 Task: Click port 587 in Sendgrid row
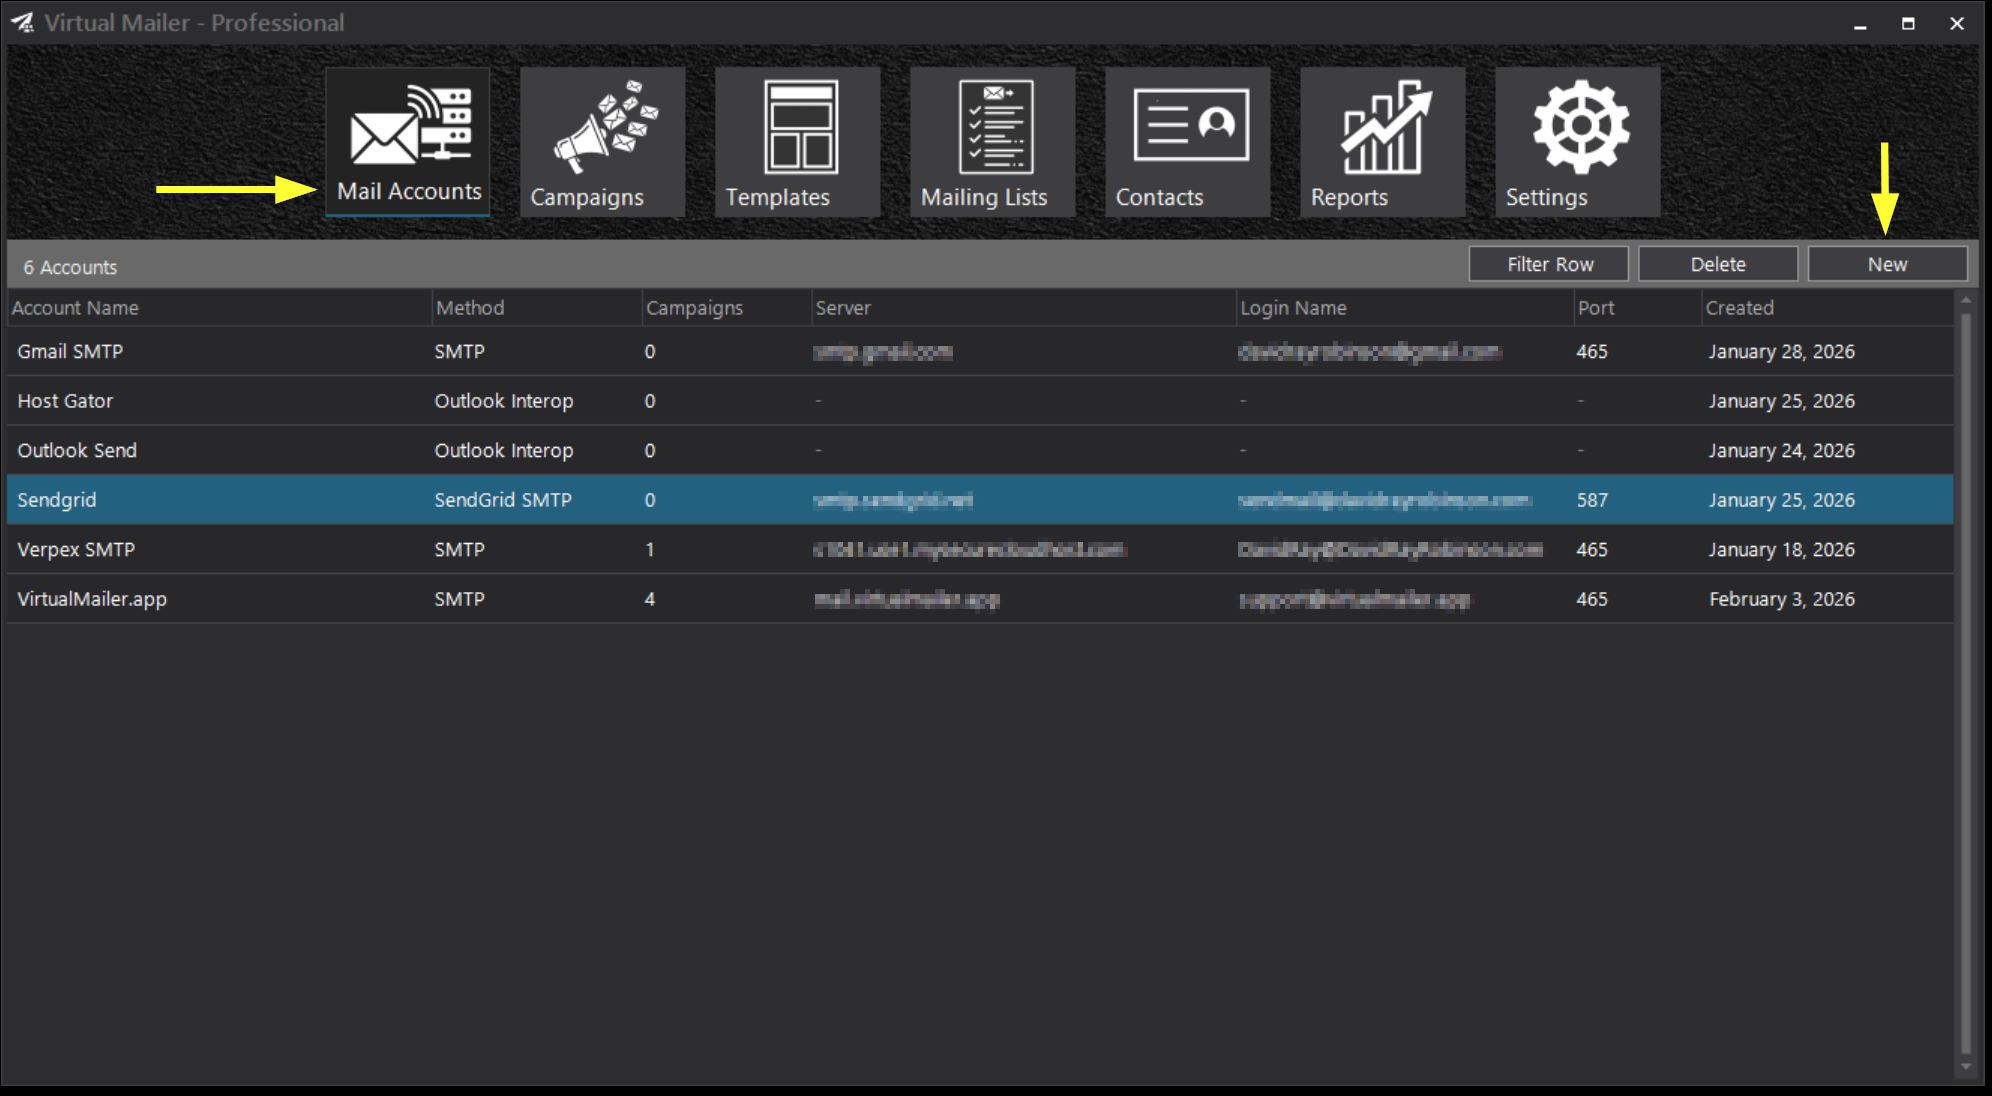click(x=1592, y=500)
